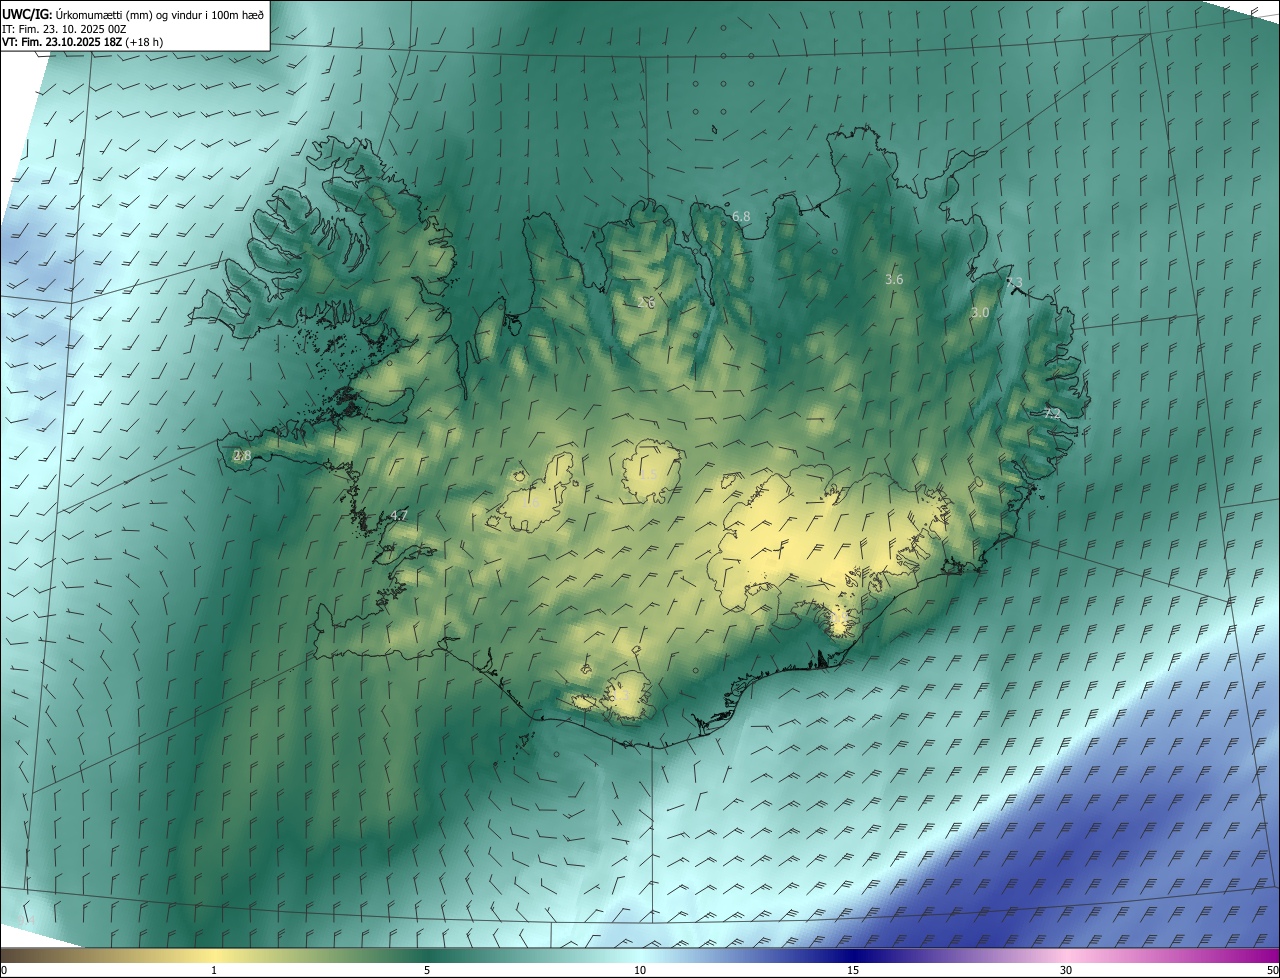Viewport: 1280px width, 978px height.
Task: Click the colour scale tick label 50
Action: 1272,970
